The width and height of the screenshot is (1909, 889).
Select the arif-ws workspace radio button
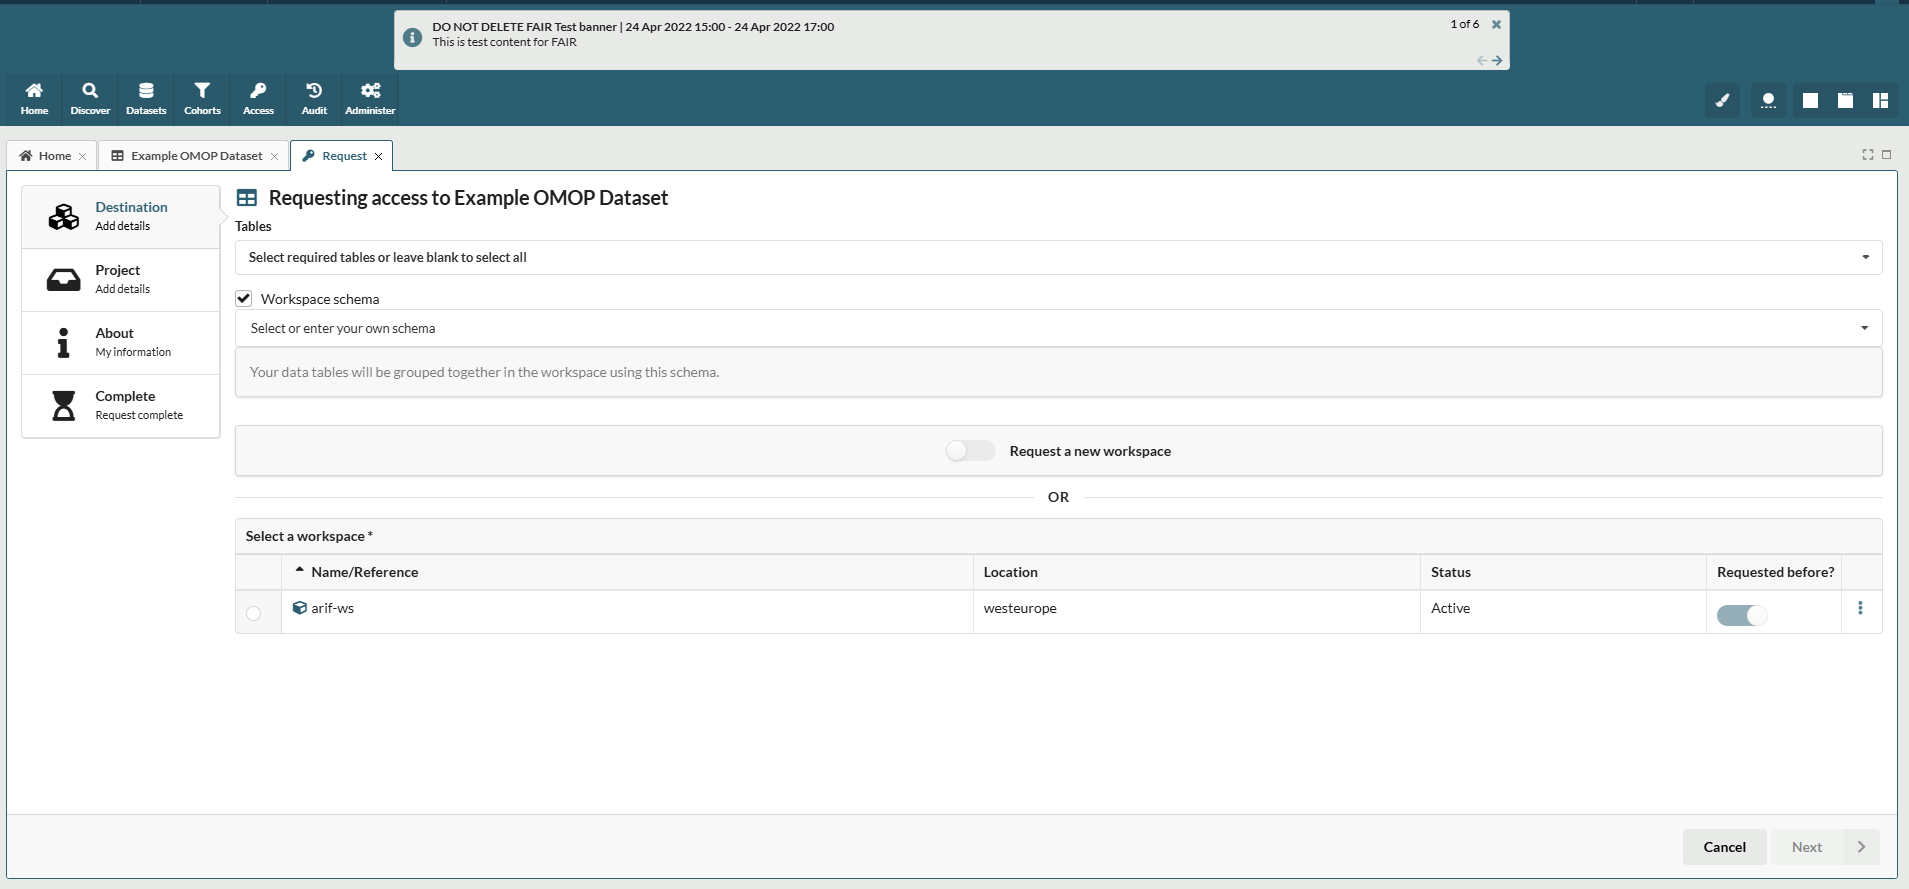click(254, 613)
